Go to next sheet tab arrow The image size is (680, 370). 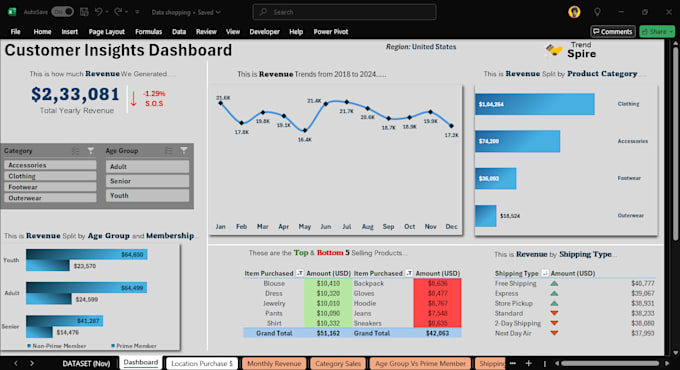tap(32, 363)
